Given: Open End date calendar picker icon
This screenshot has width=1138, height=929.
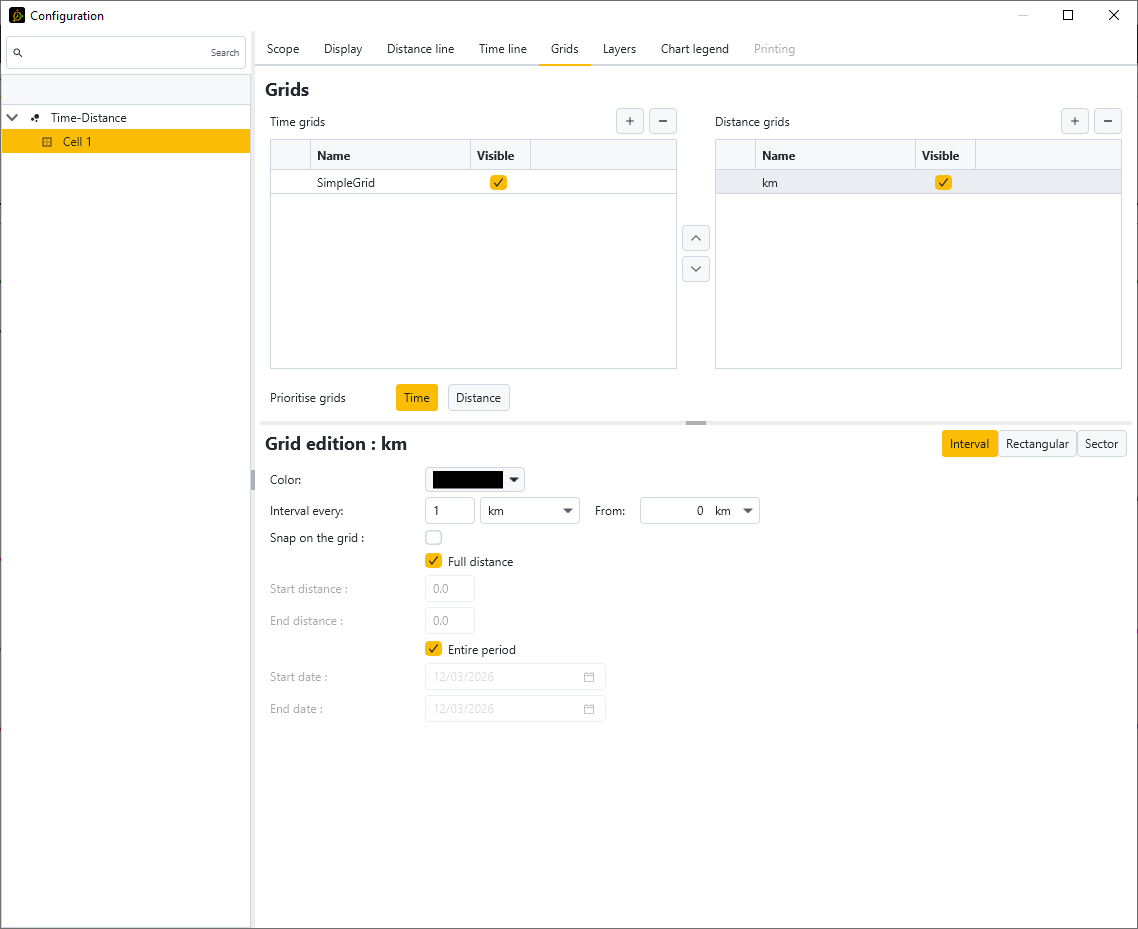Looking at the screenshot, I should (589, 709).
